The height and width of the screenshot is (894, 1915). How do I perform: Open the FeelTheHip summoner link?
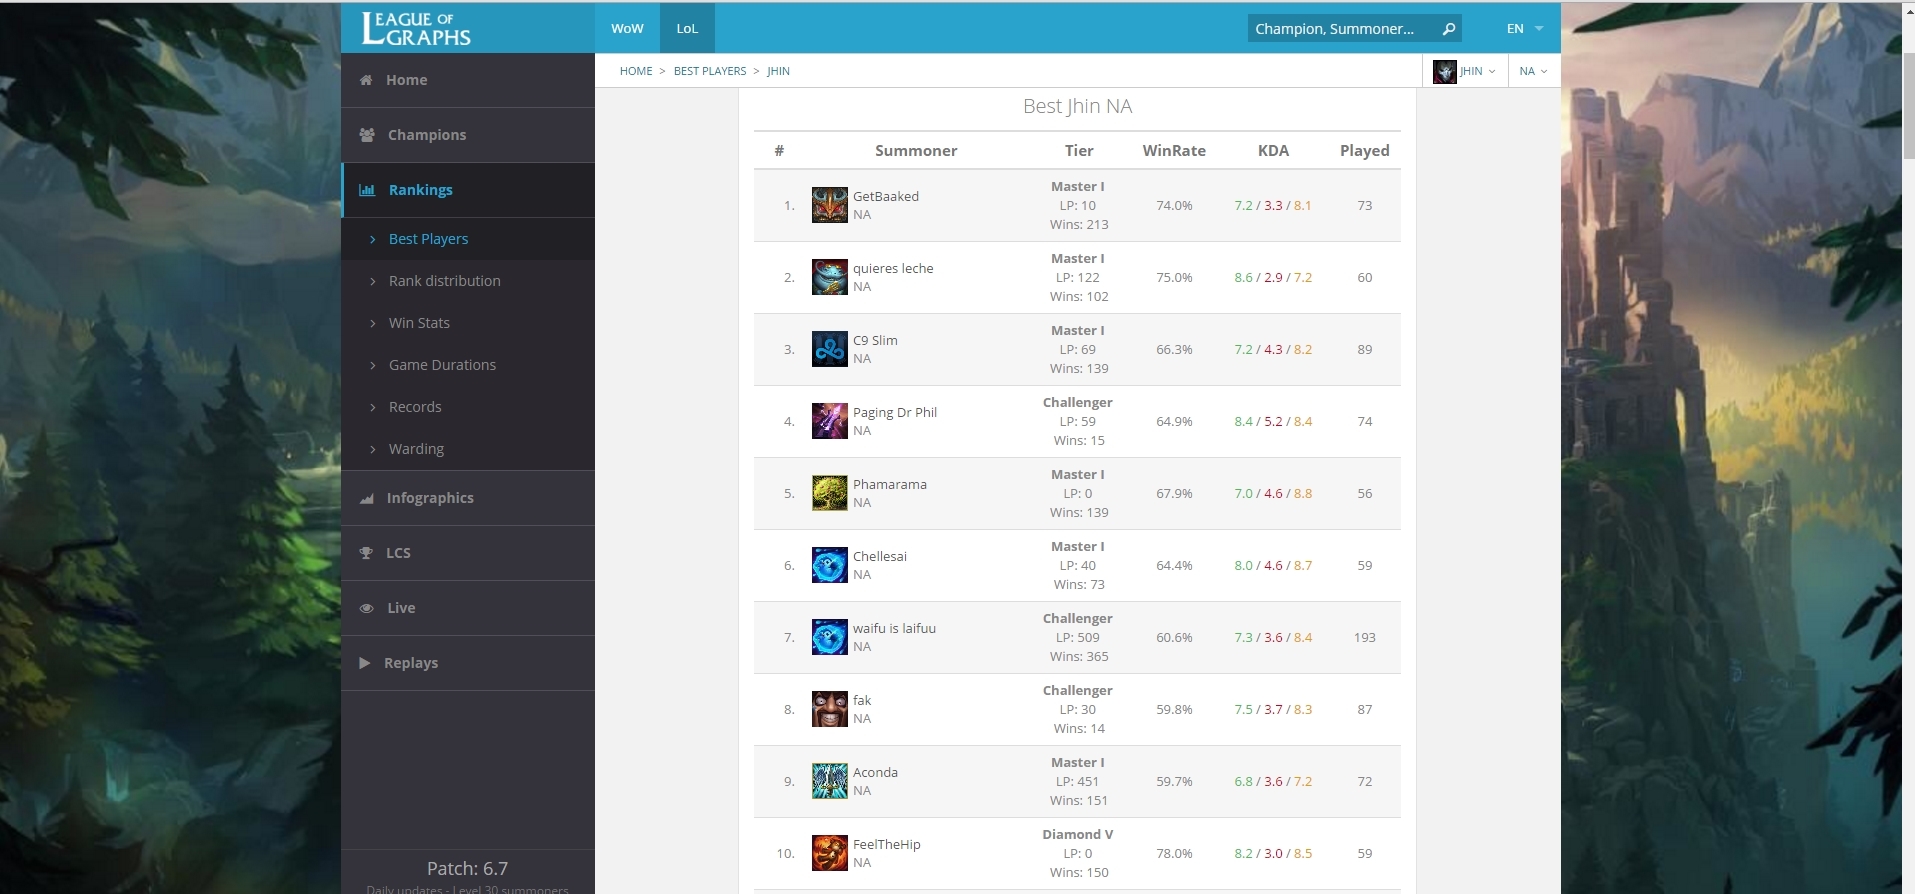[x=887, y=844]
